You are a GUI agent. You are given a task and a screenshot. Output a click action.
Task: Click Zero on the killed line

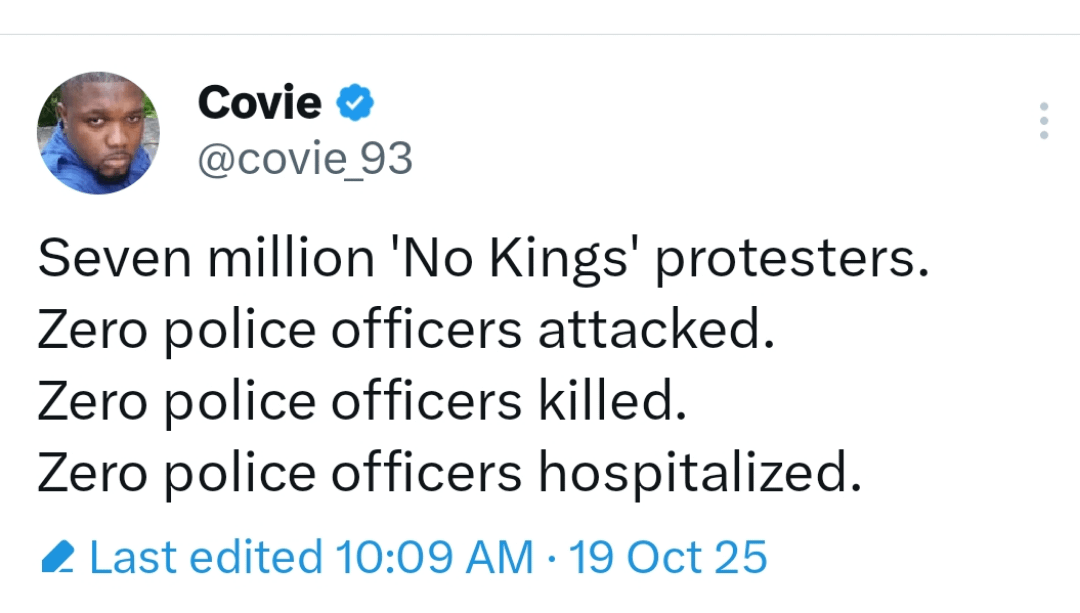pyautogui.click(x=91, y=402)
